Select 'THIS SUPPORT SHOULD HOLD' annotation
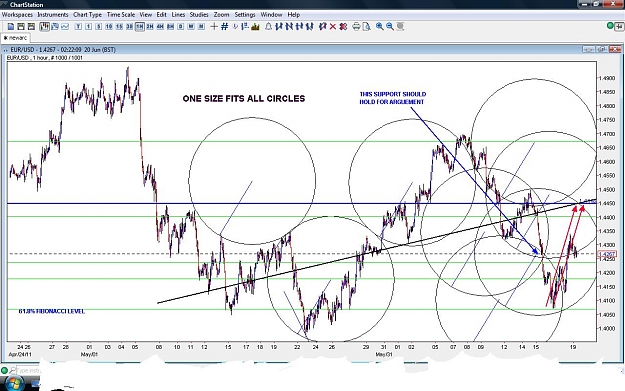Viewport: 625px width, 391px height. click(x=393, y=98)
